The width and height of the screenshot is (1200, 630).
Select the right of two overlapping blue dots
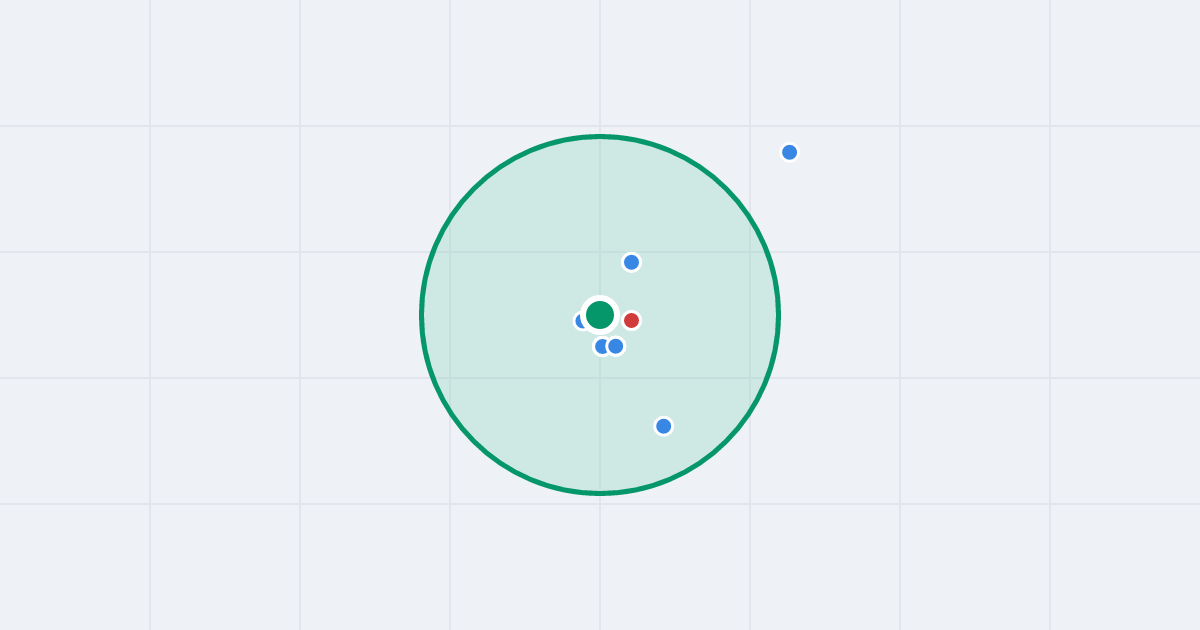tap(616, 346)
